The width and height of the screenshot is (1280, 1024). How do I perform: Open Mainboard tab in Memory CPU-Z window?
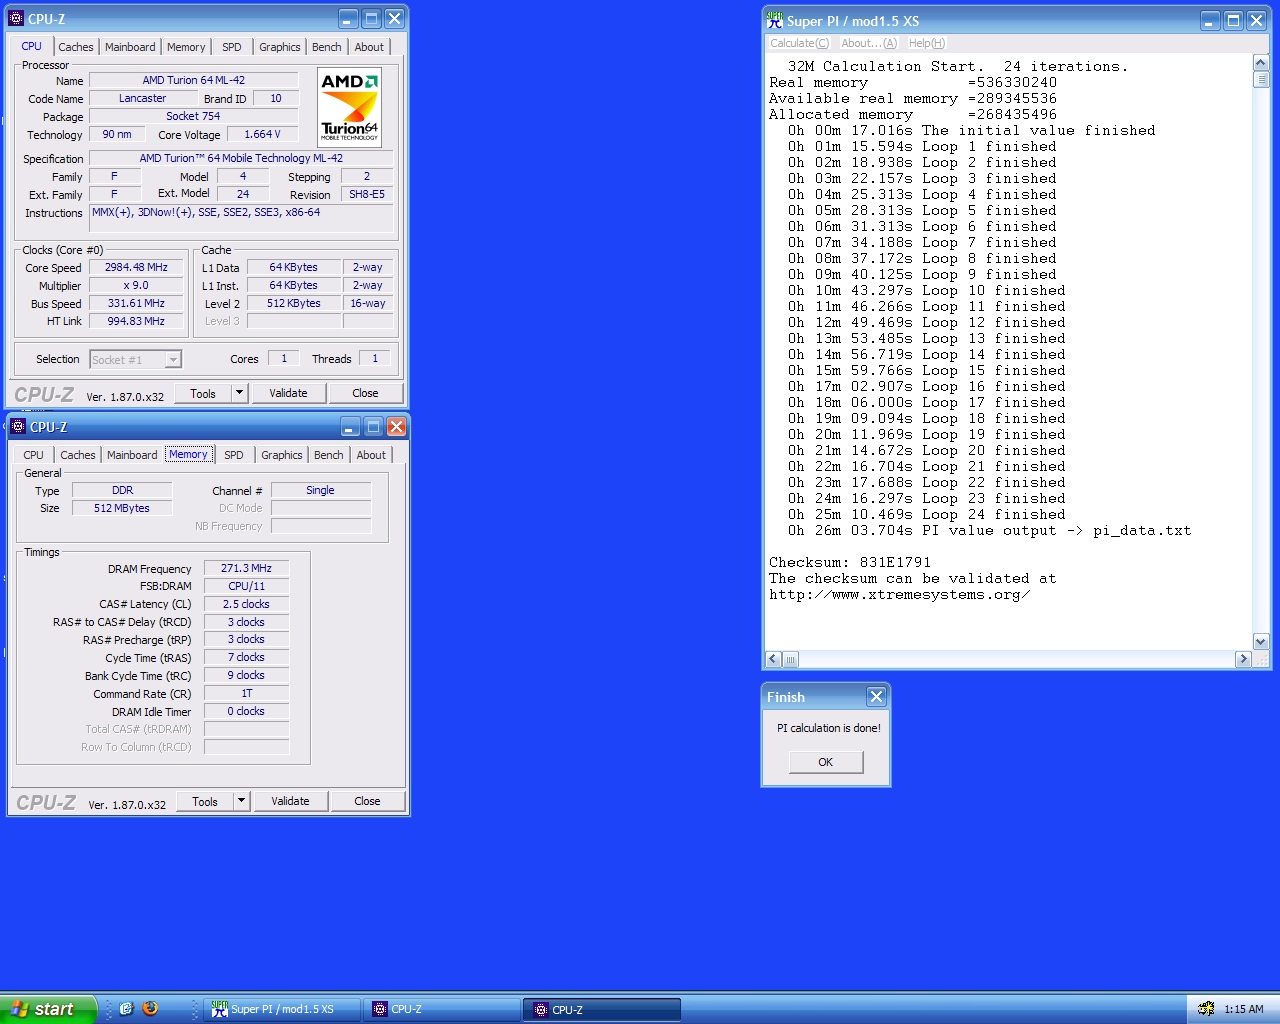coord(132,455)
